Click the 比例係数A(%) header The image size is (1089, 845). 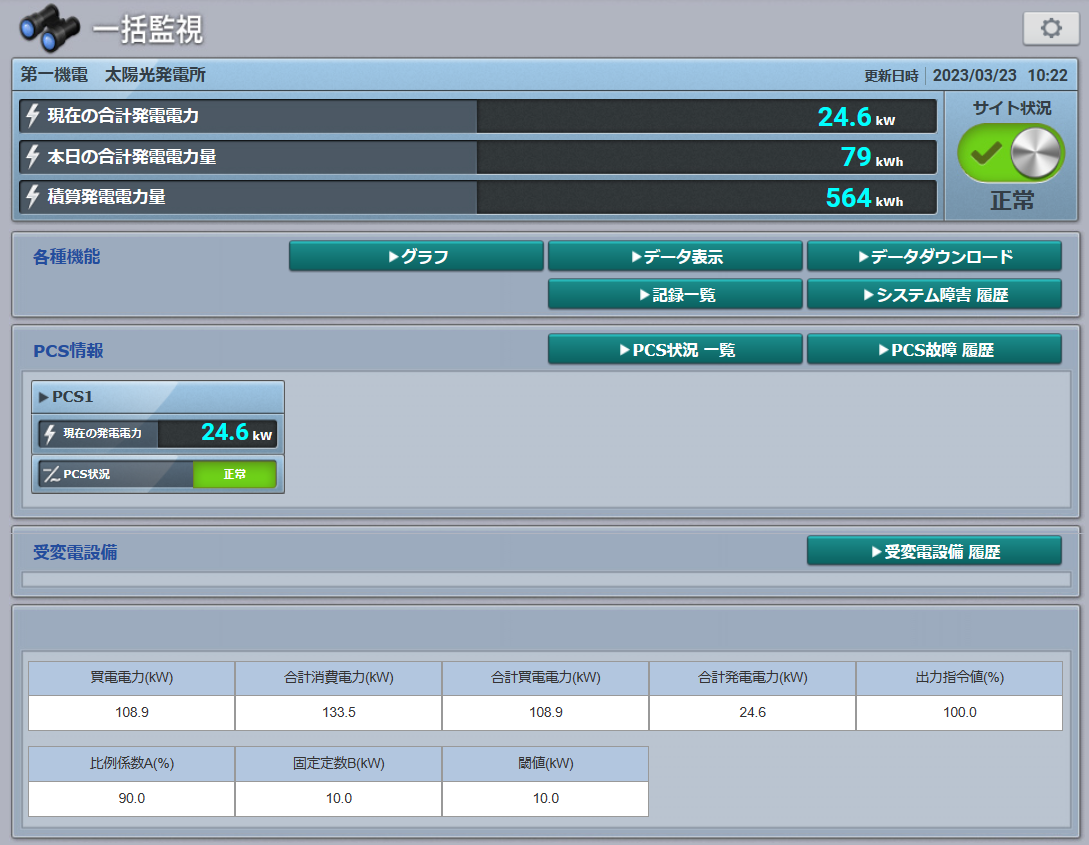[131, 764]
